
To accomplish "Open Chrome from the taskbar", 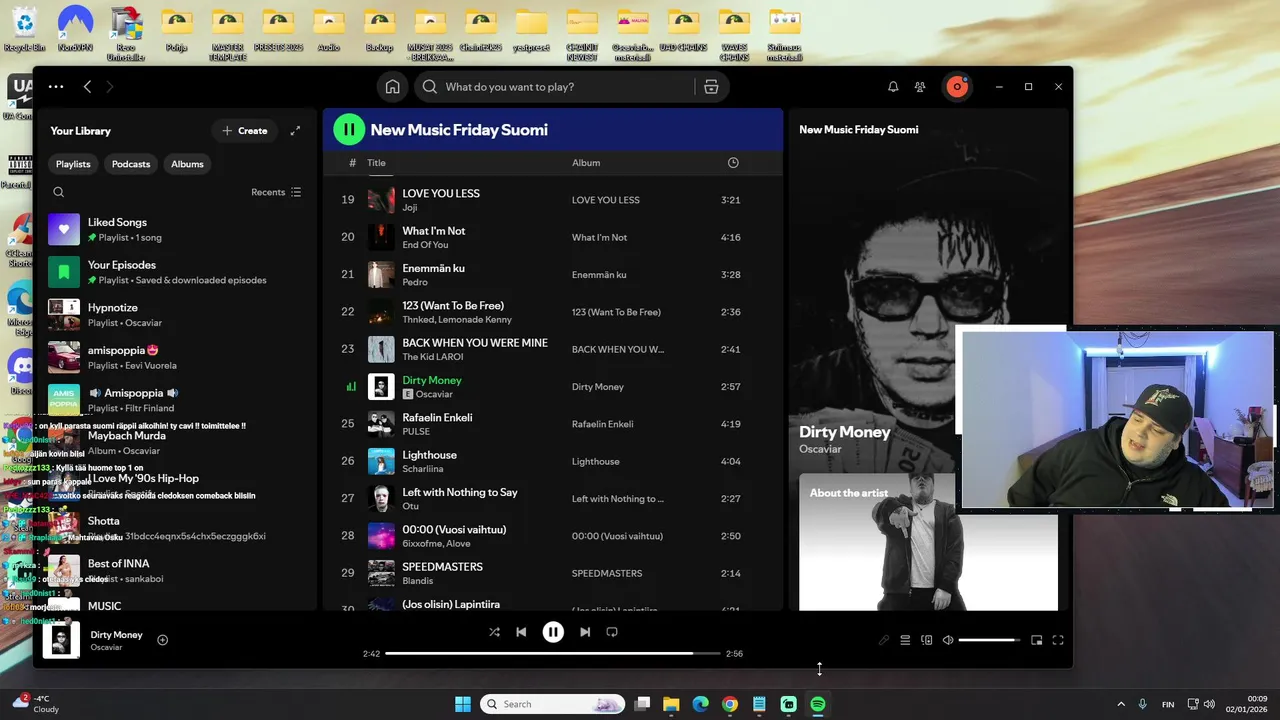I will click(x=730, y=704).
